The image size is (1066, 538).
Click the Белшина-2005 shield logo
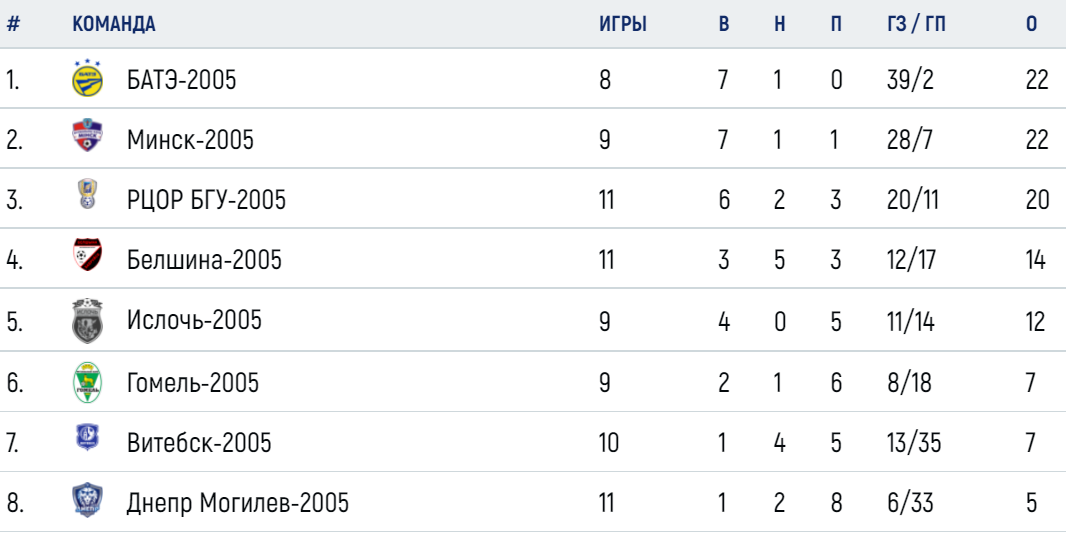click(x=87, y=254)
